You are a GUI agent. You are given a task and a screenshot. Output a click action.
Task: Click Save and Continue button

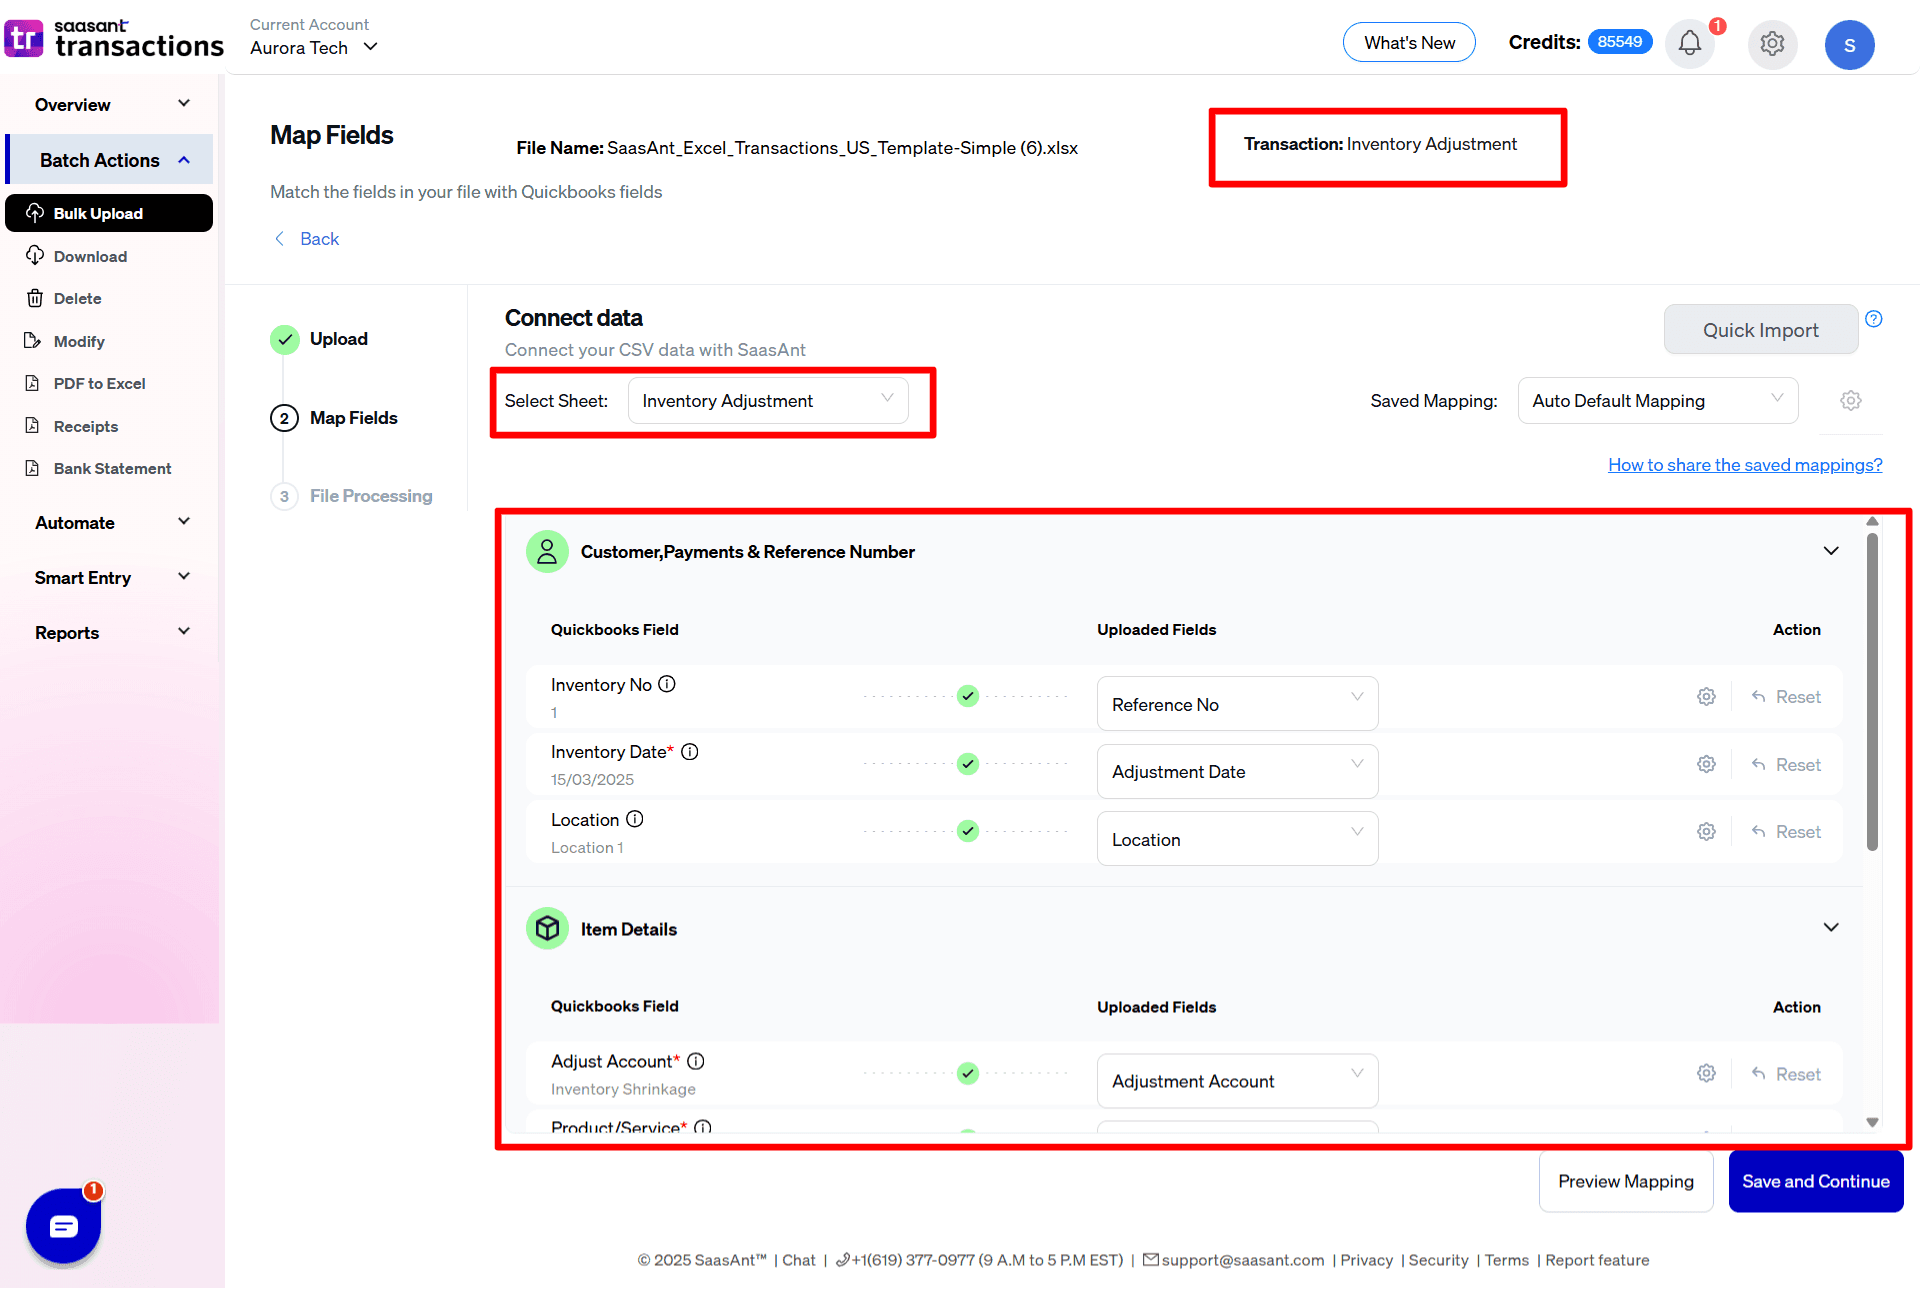[x=1816, y=1181]
